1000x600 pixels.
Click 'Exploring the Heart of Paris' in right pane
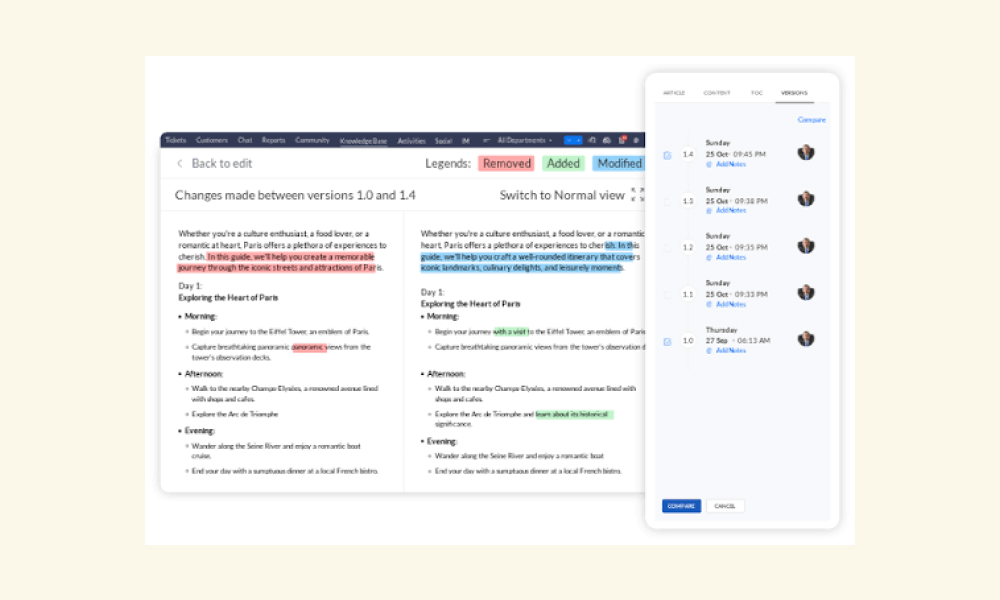tap(471, 304)
